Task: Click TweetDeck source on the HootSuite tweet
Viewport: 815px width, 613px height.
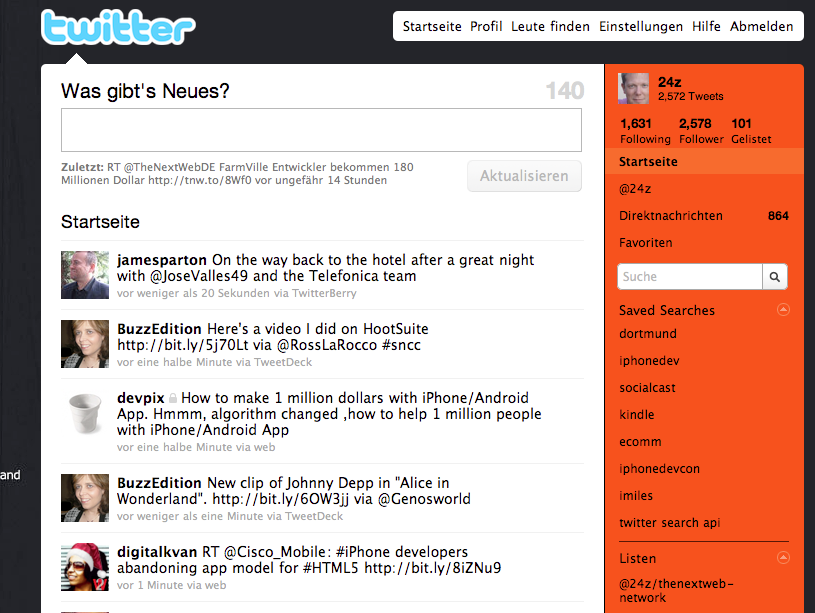Action: 283,362
